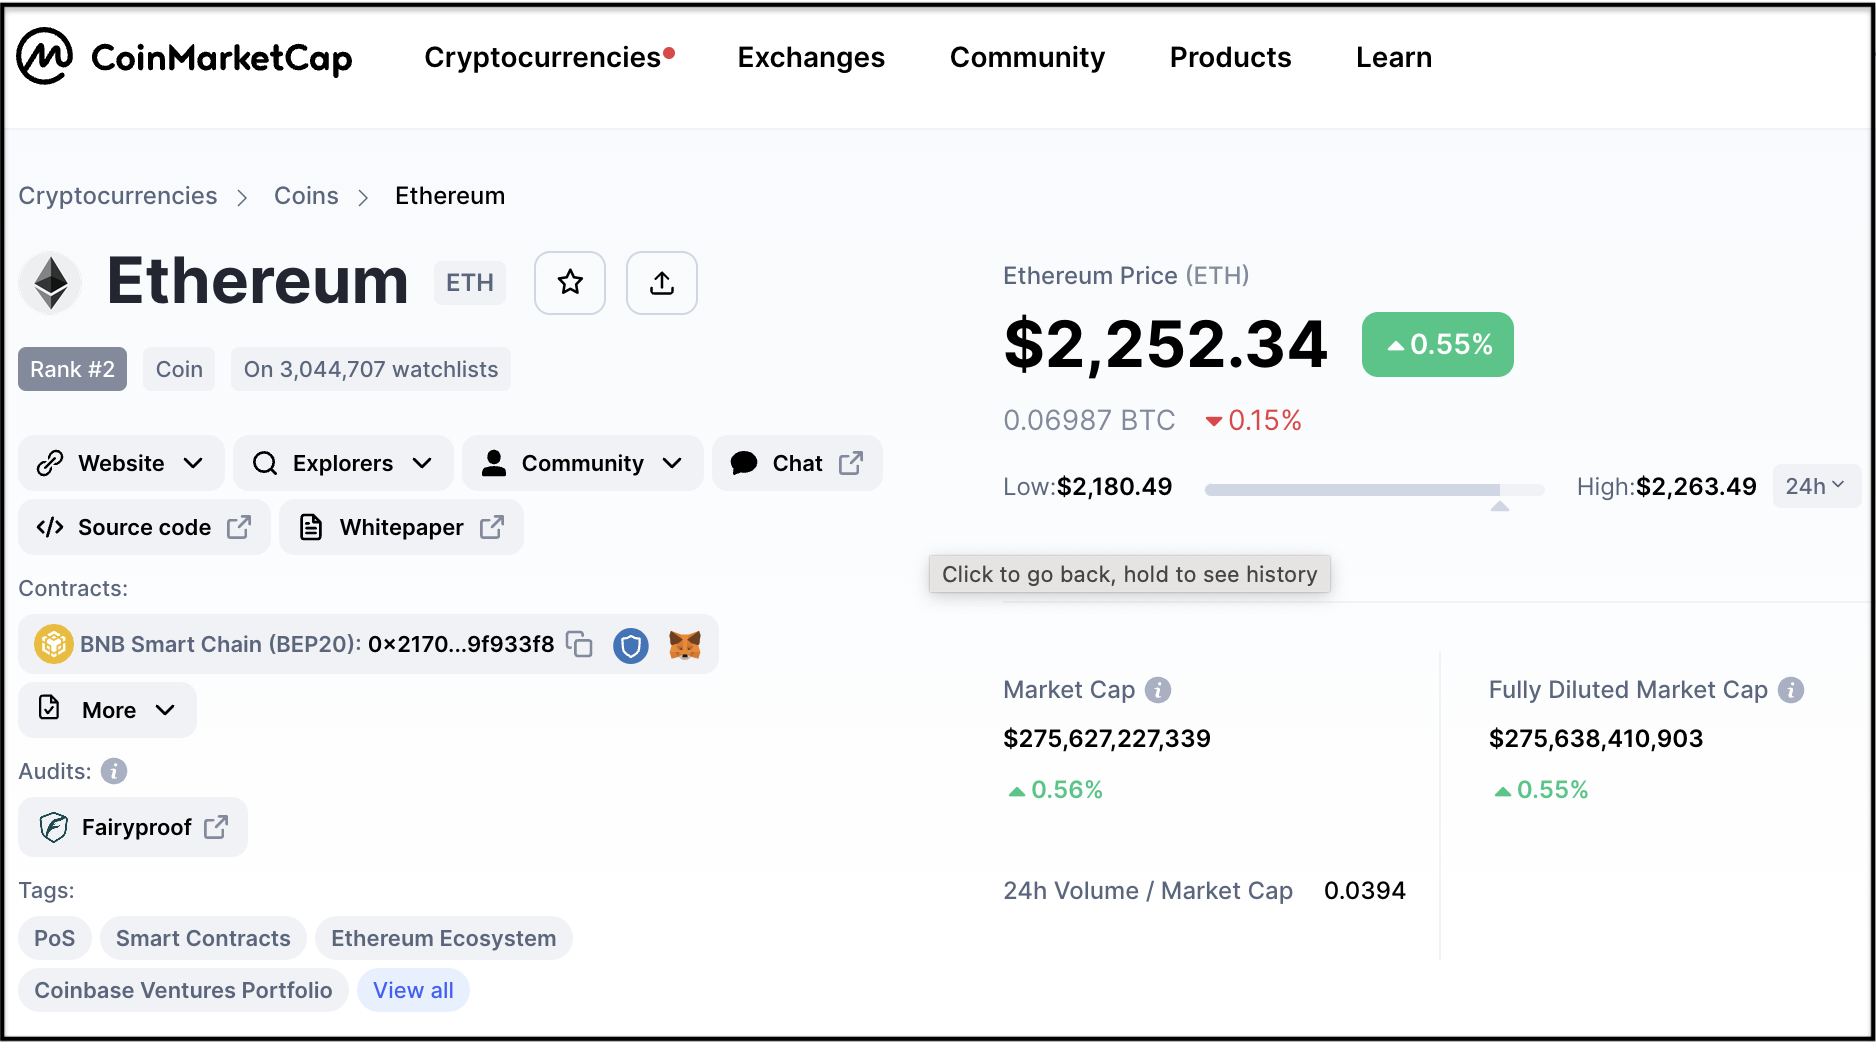The height and width of the screenshot is (1042, 1876).
Task: Click the Coin type badge
Action: 179,369
